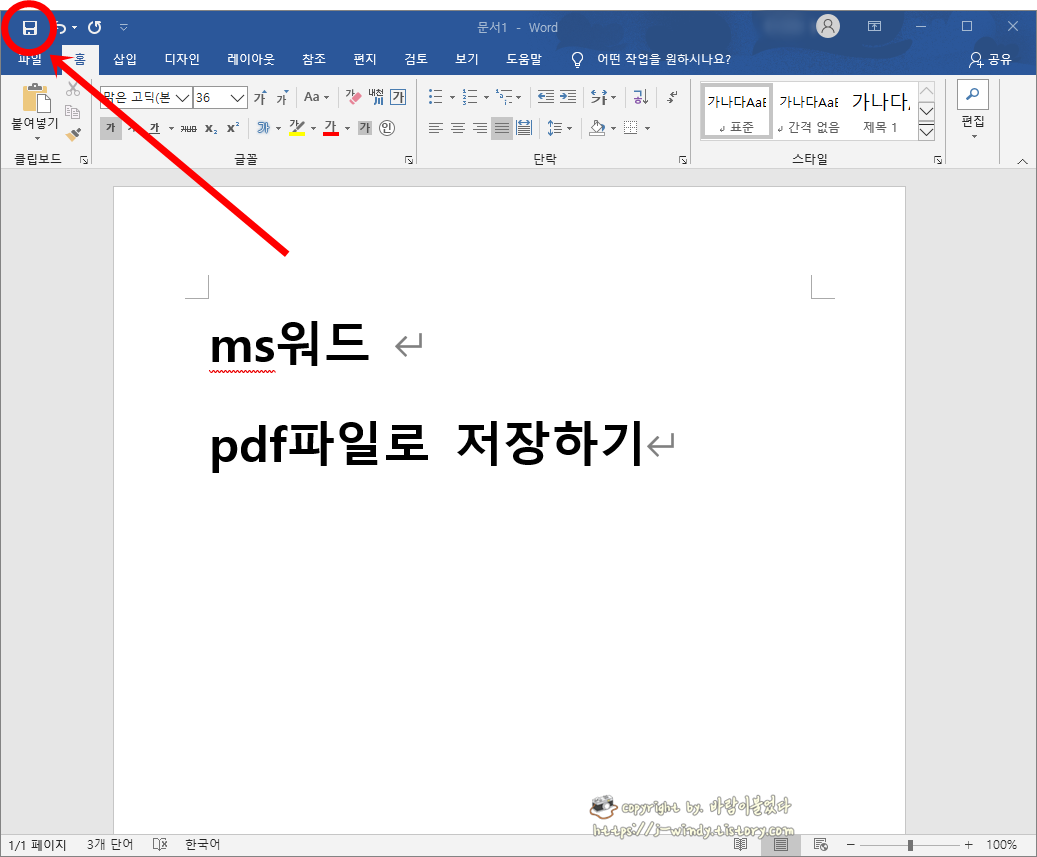The image size is (1037, 857).
Task: Click the Ribbon Display Options icon
Action: [x=874, y=26]
